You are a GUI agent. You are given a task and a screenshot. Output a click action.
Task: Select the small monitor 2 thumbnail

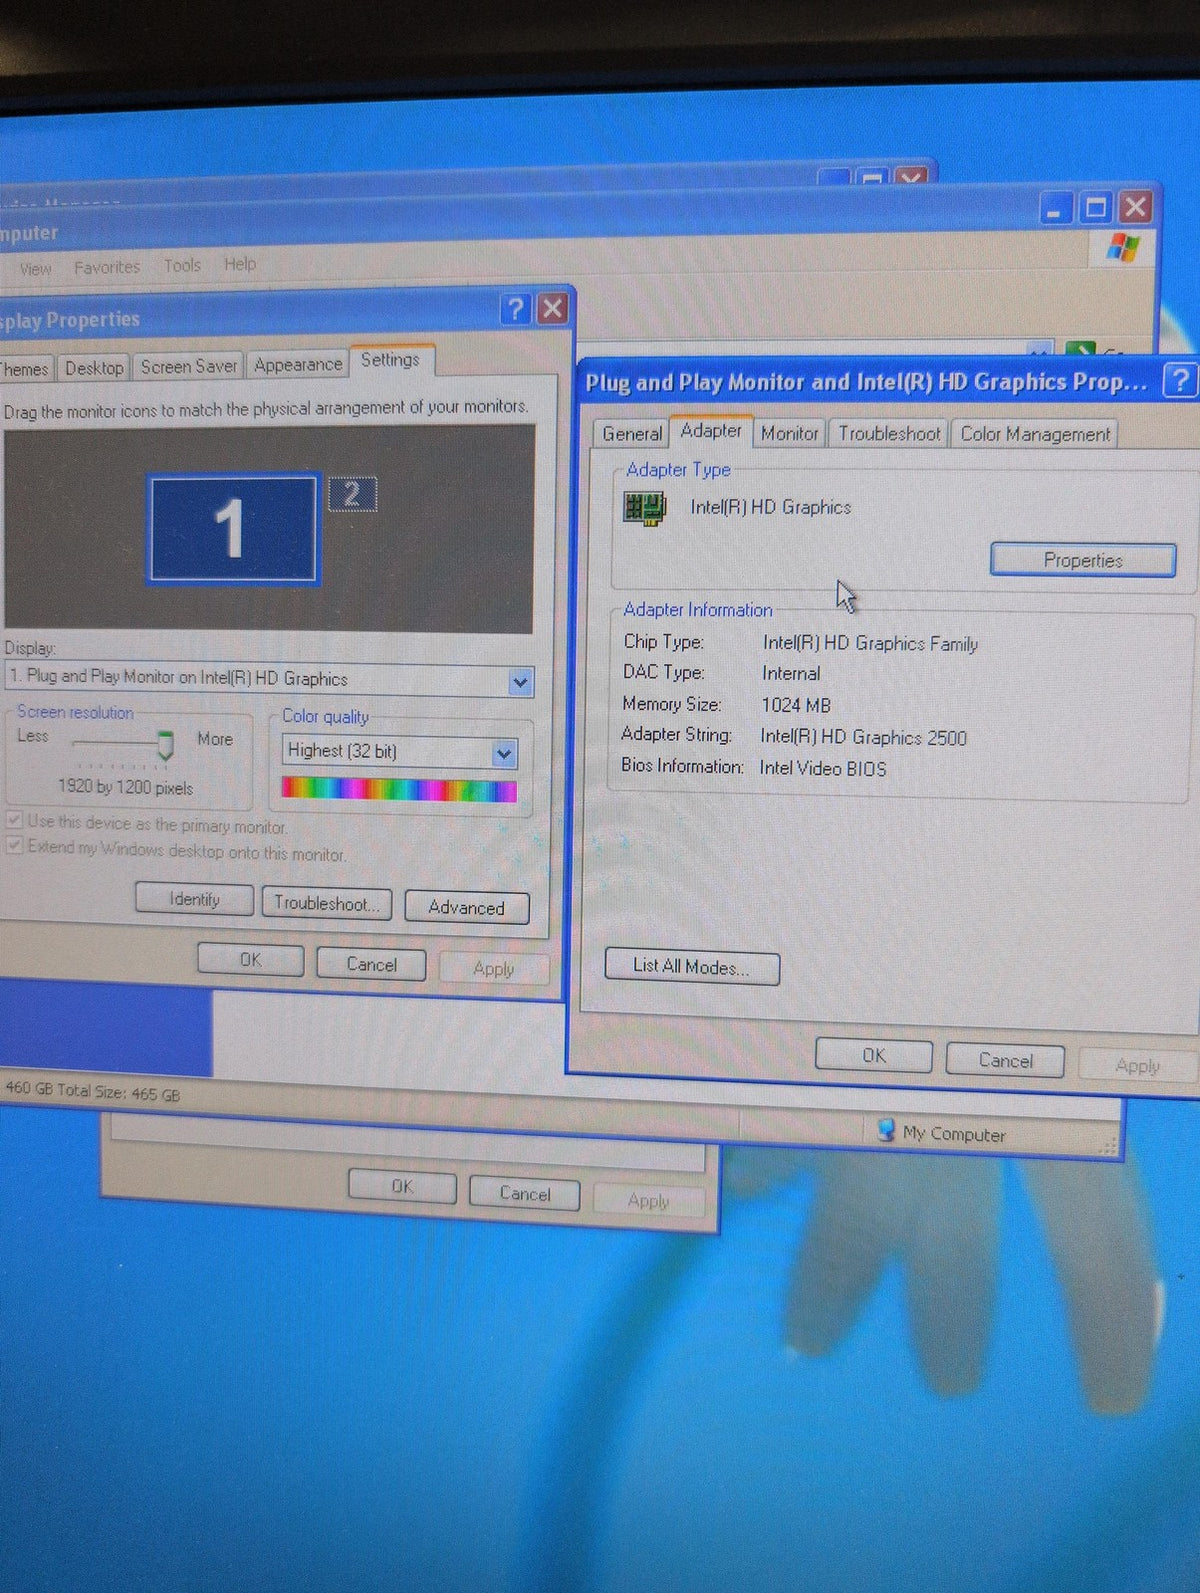coord(352,493)
